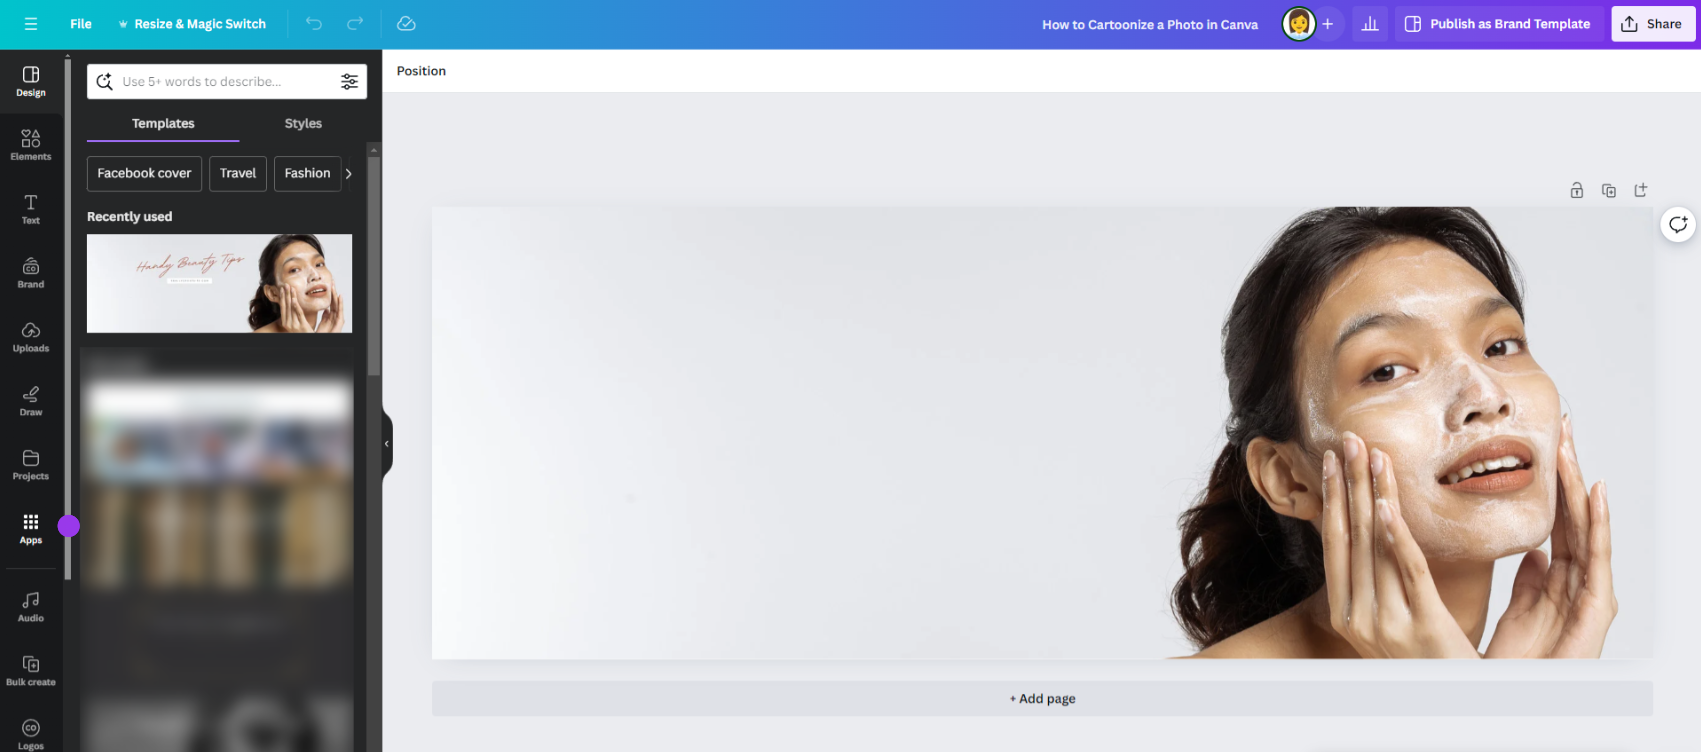
Task: Add a new page via top icon
Action: point(1640,190)
